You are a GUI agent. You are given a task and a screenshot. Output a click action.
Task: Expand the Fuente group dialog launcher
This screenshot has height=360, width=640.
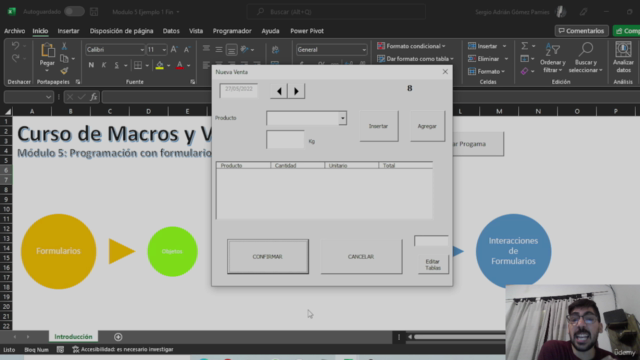point(193,82)
